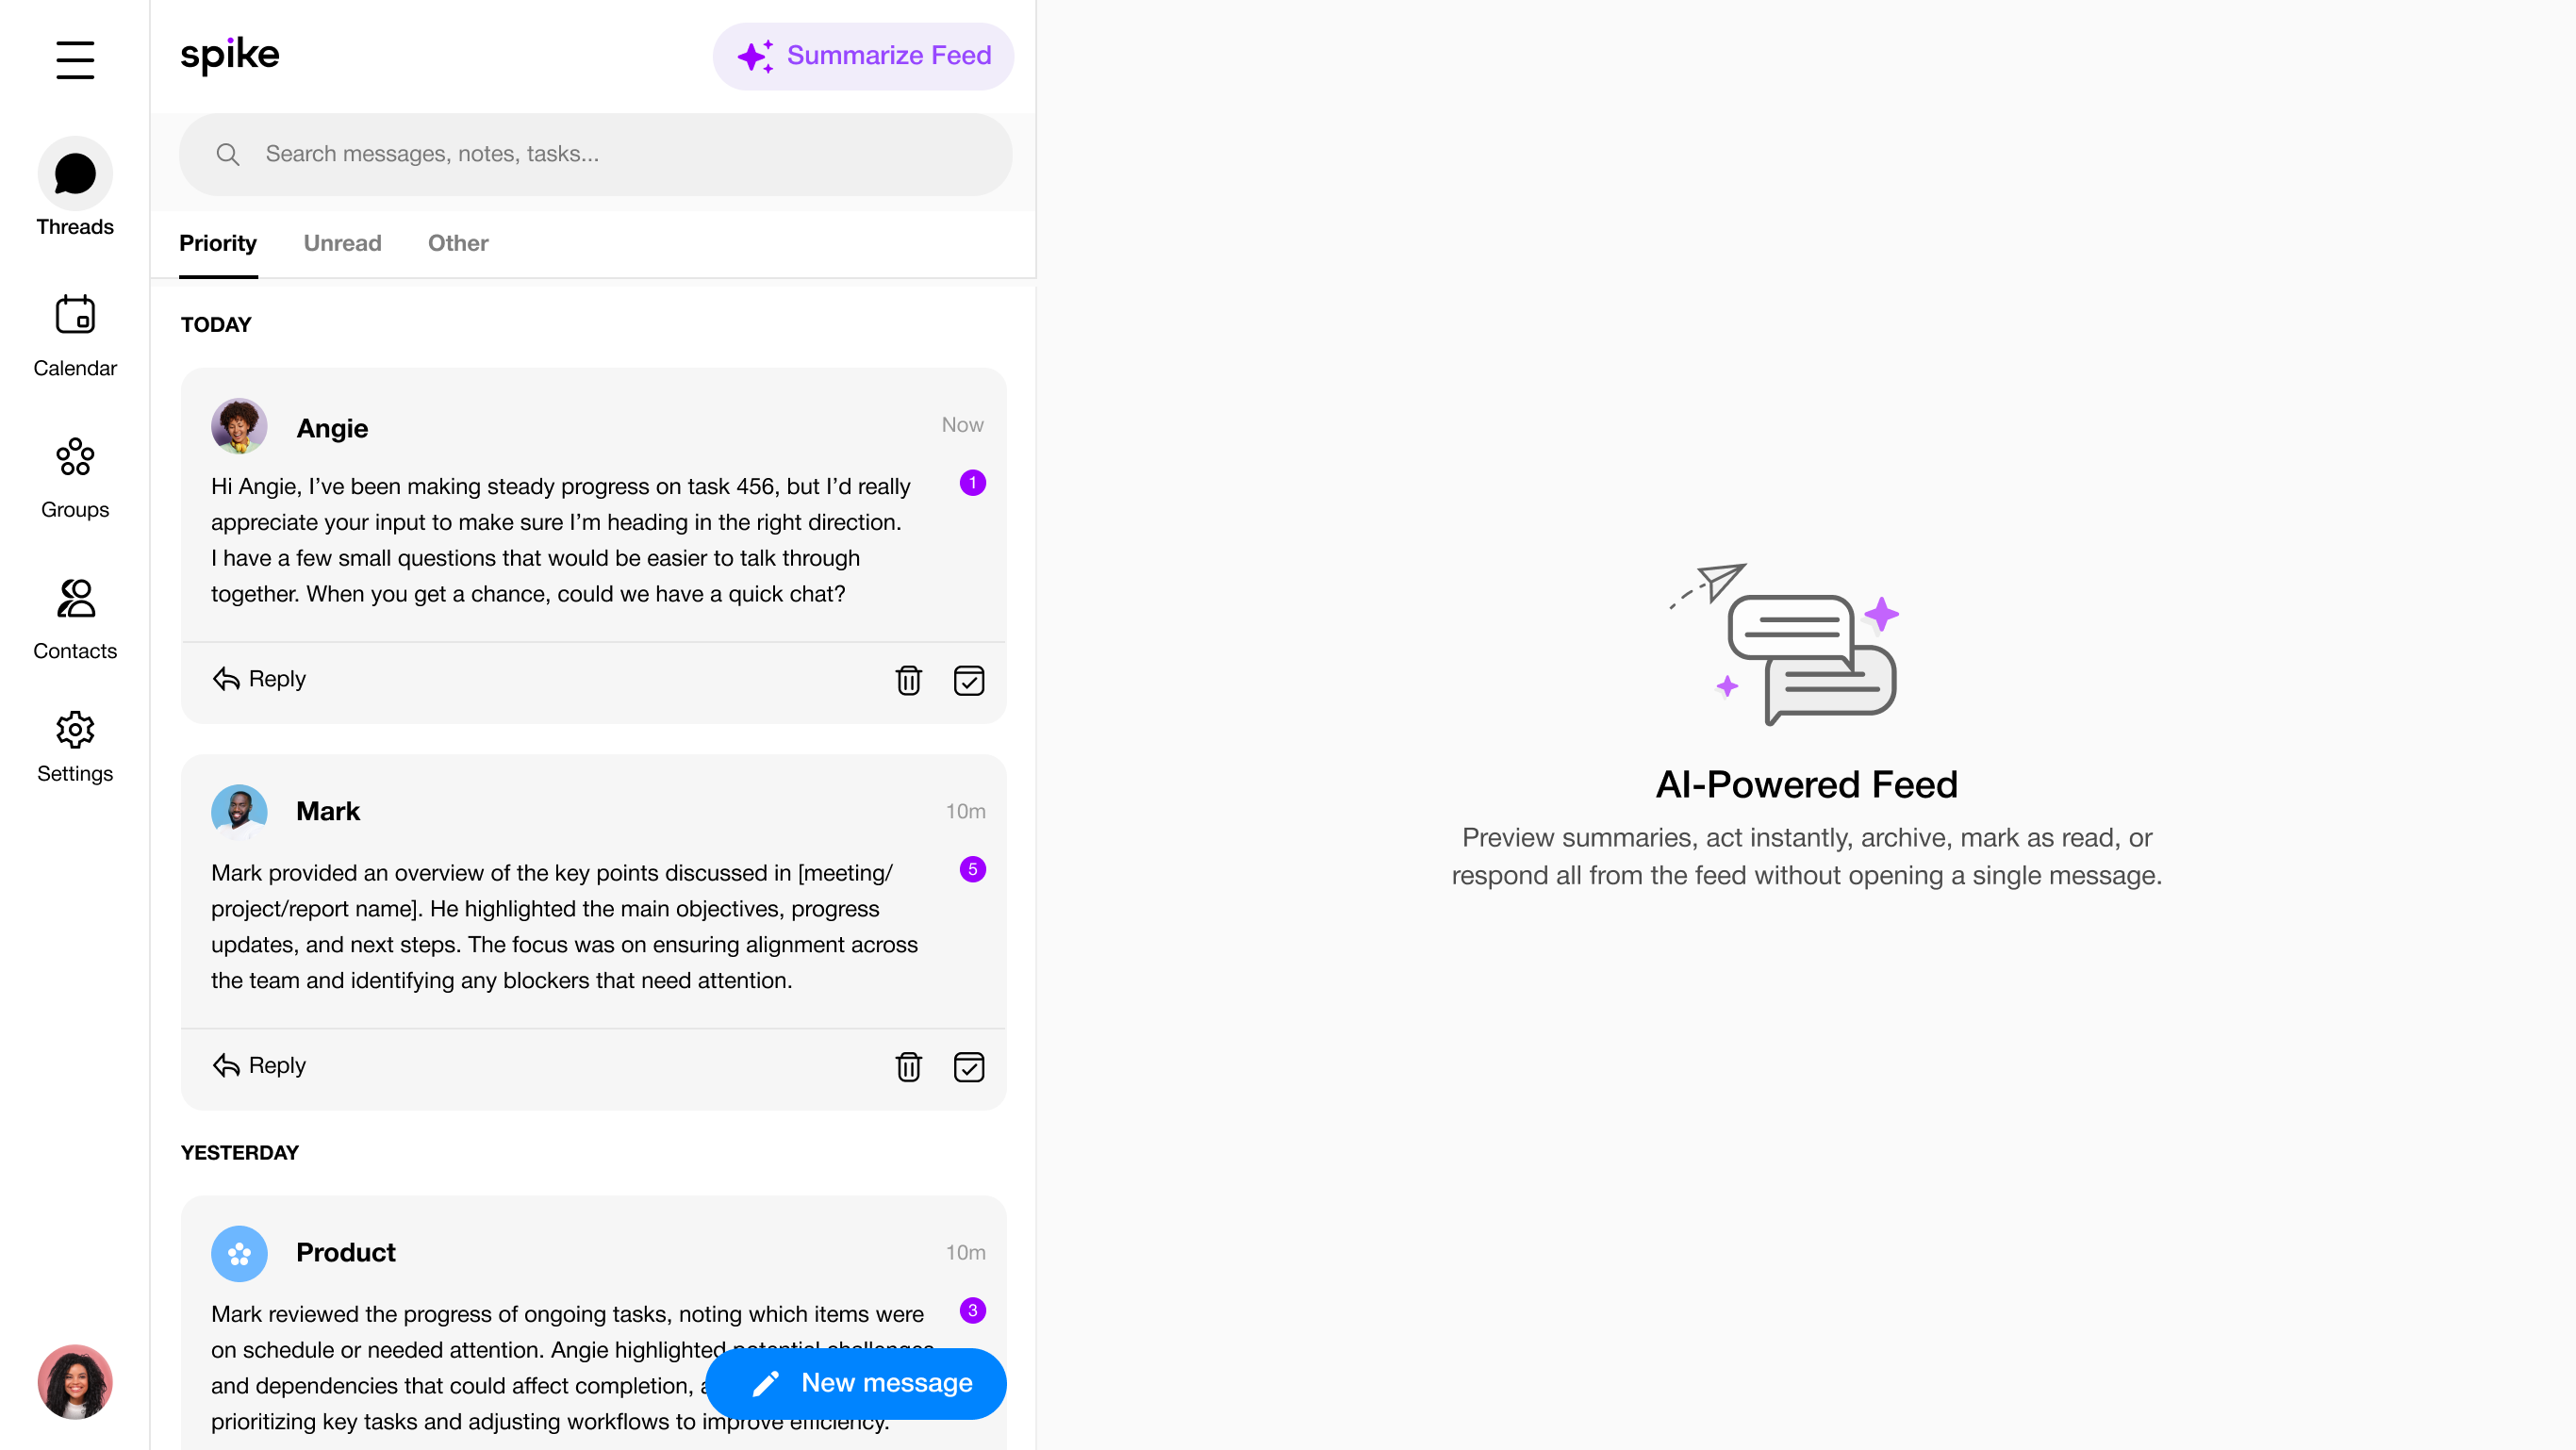This screenshot has height=1450, width=2576.
Task: Reply to Mark's message
Action: coord(259,1065)
